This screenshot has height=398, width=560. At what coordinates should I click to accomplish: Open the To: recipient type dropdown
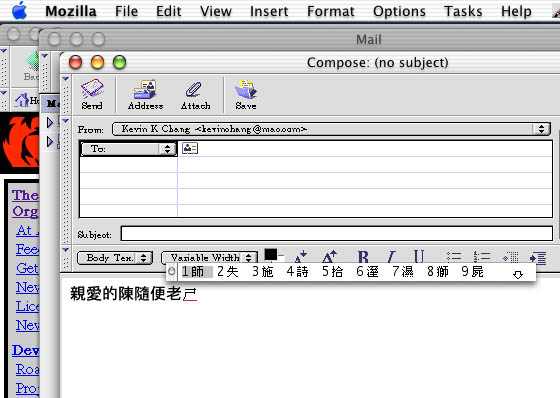point(129,149)
